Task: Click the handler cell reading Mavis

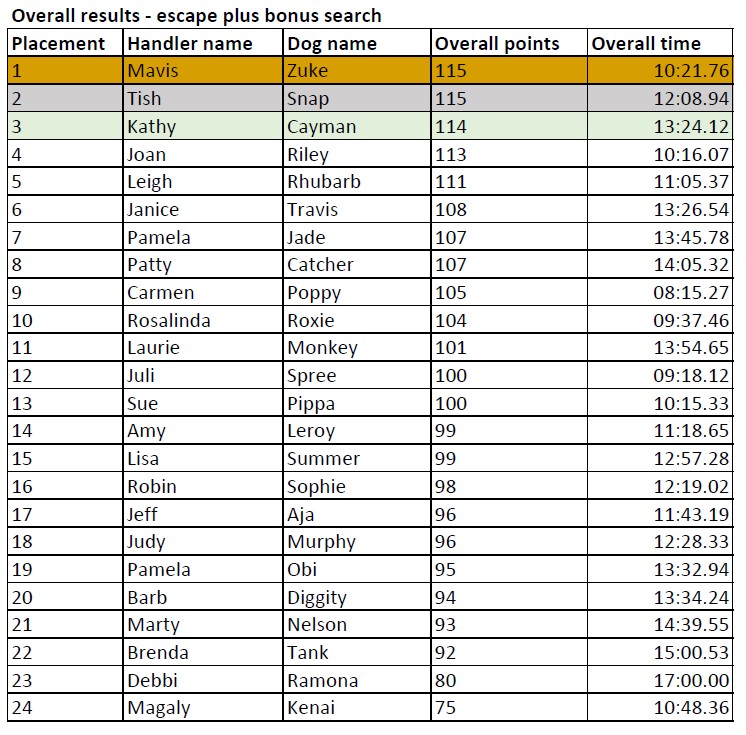Action: click(x=203, y=71)
